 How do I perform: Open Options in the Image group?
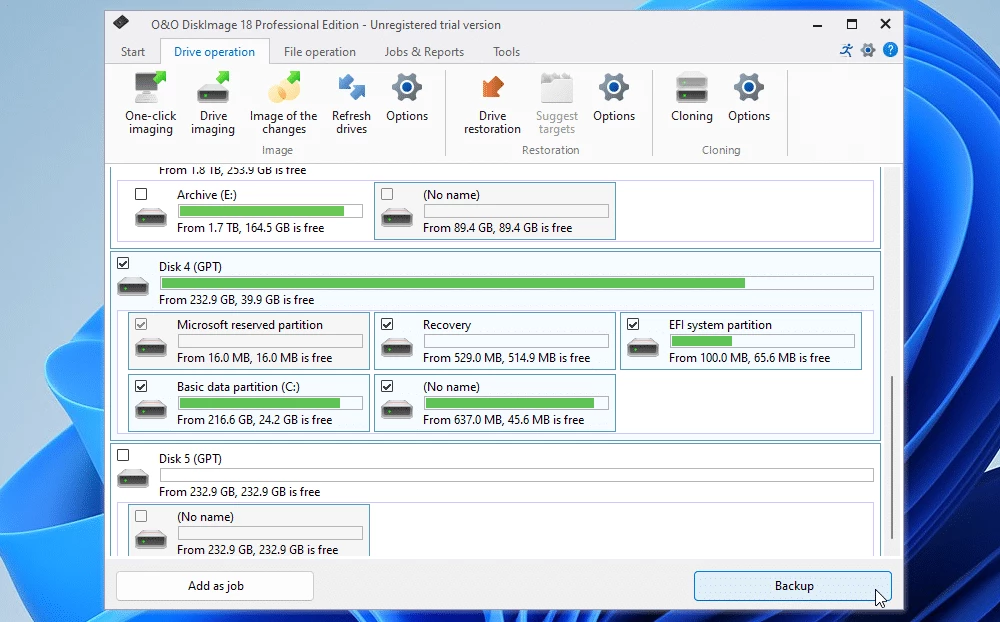pyautogui.click(x=407, y=90)
